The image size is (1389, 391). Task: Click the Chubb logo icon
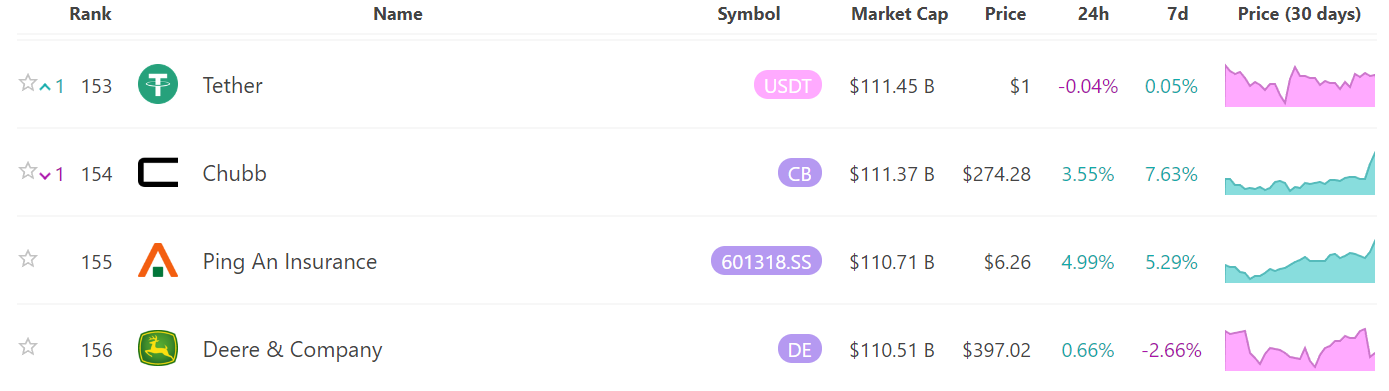[x=158, y=173]
